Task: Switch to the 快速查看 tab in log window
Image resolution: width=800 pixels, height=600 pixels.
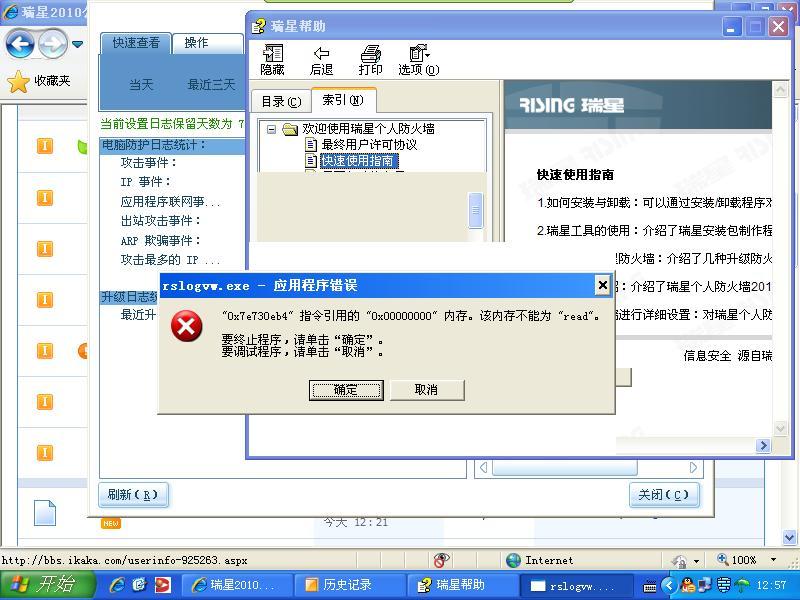Action: [x=136, y=43]
